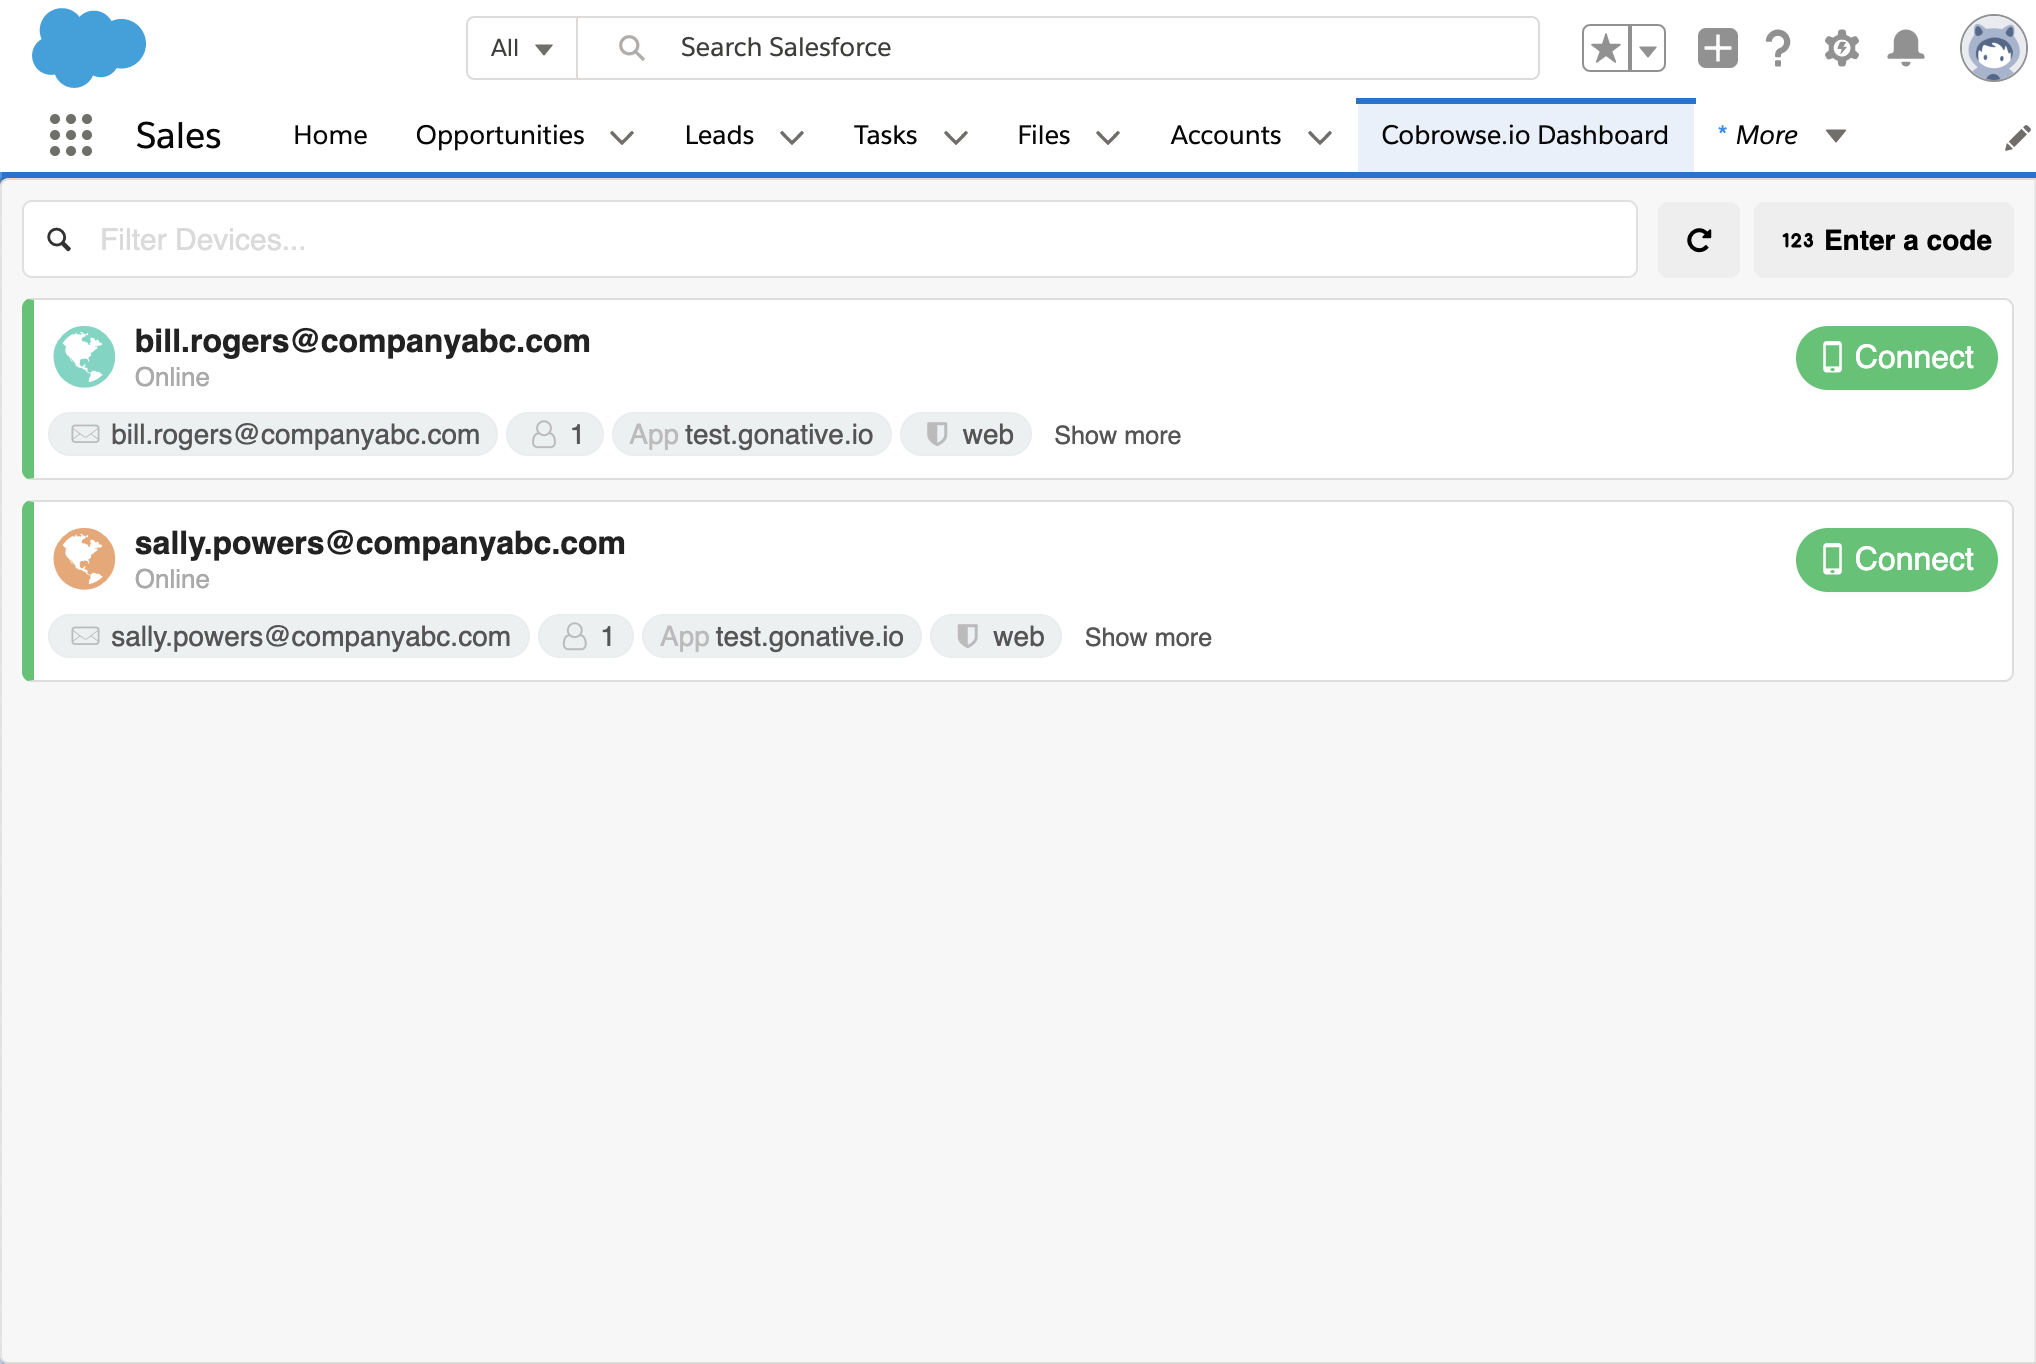Click the pencil edit navigation icon

(2015, 136)
